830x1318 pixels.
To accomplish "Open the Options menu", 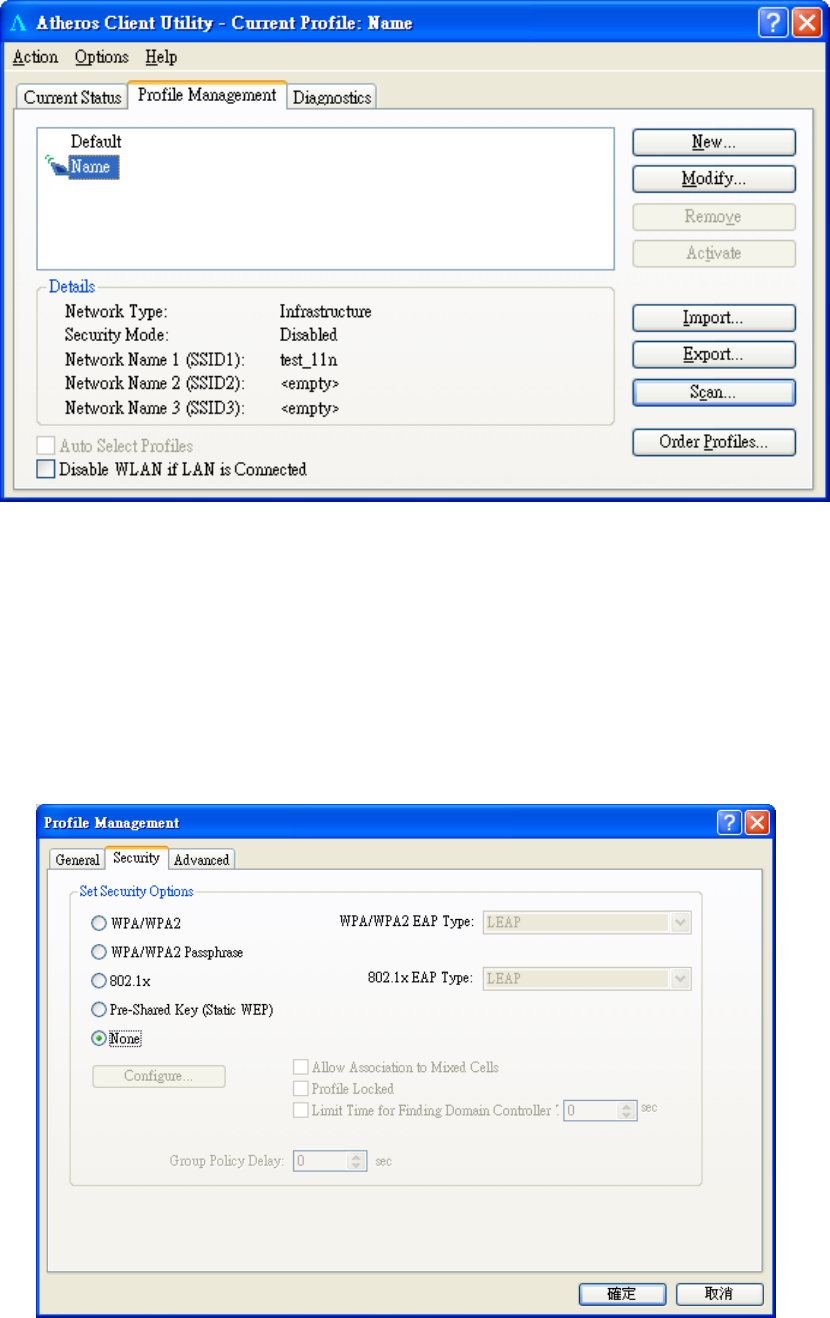I will point(102,57).
